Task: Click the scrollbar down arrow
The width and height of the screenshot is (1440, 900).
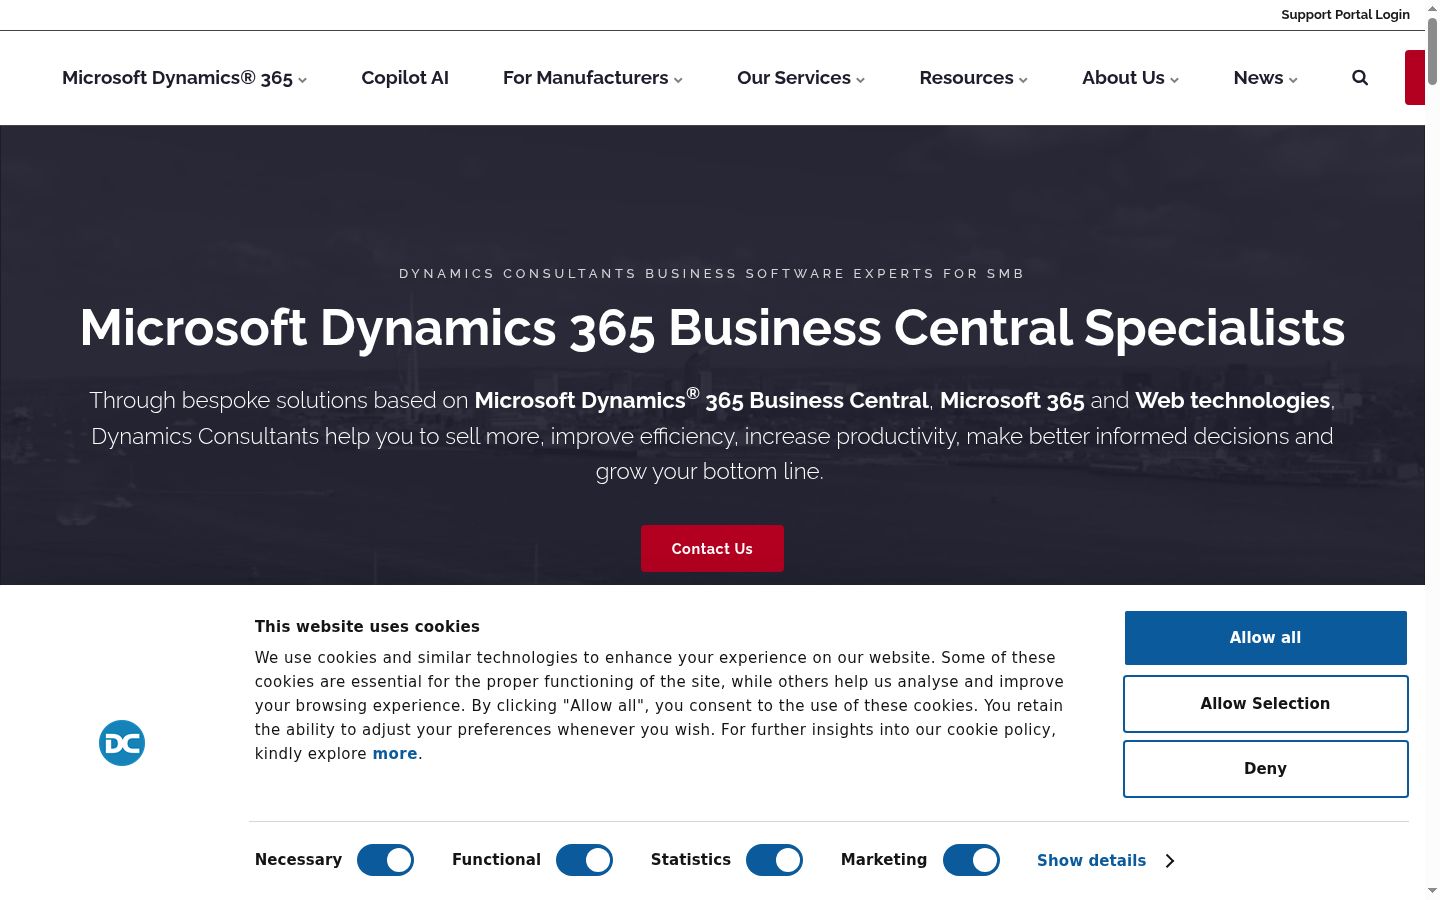Action: (1432, 891)
